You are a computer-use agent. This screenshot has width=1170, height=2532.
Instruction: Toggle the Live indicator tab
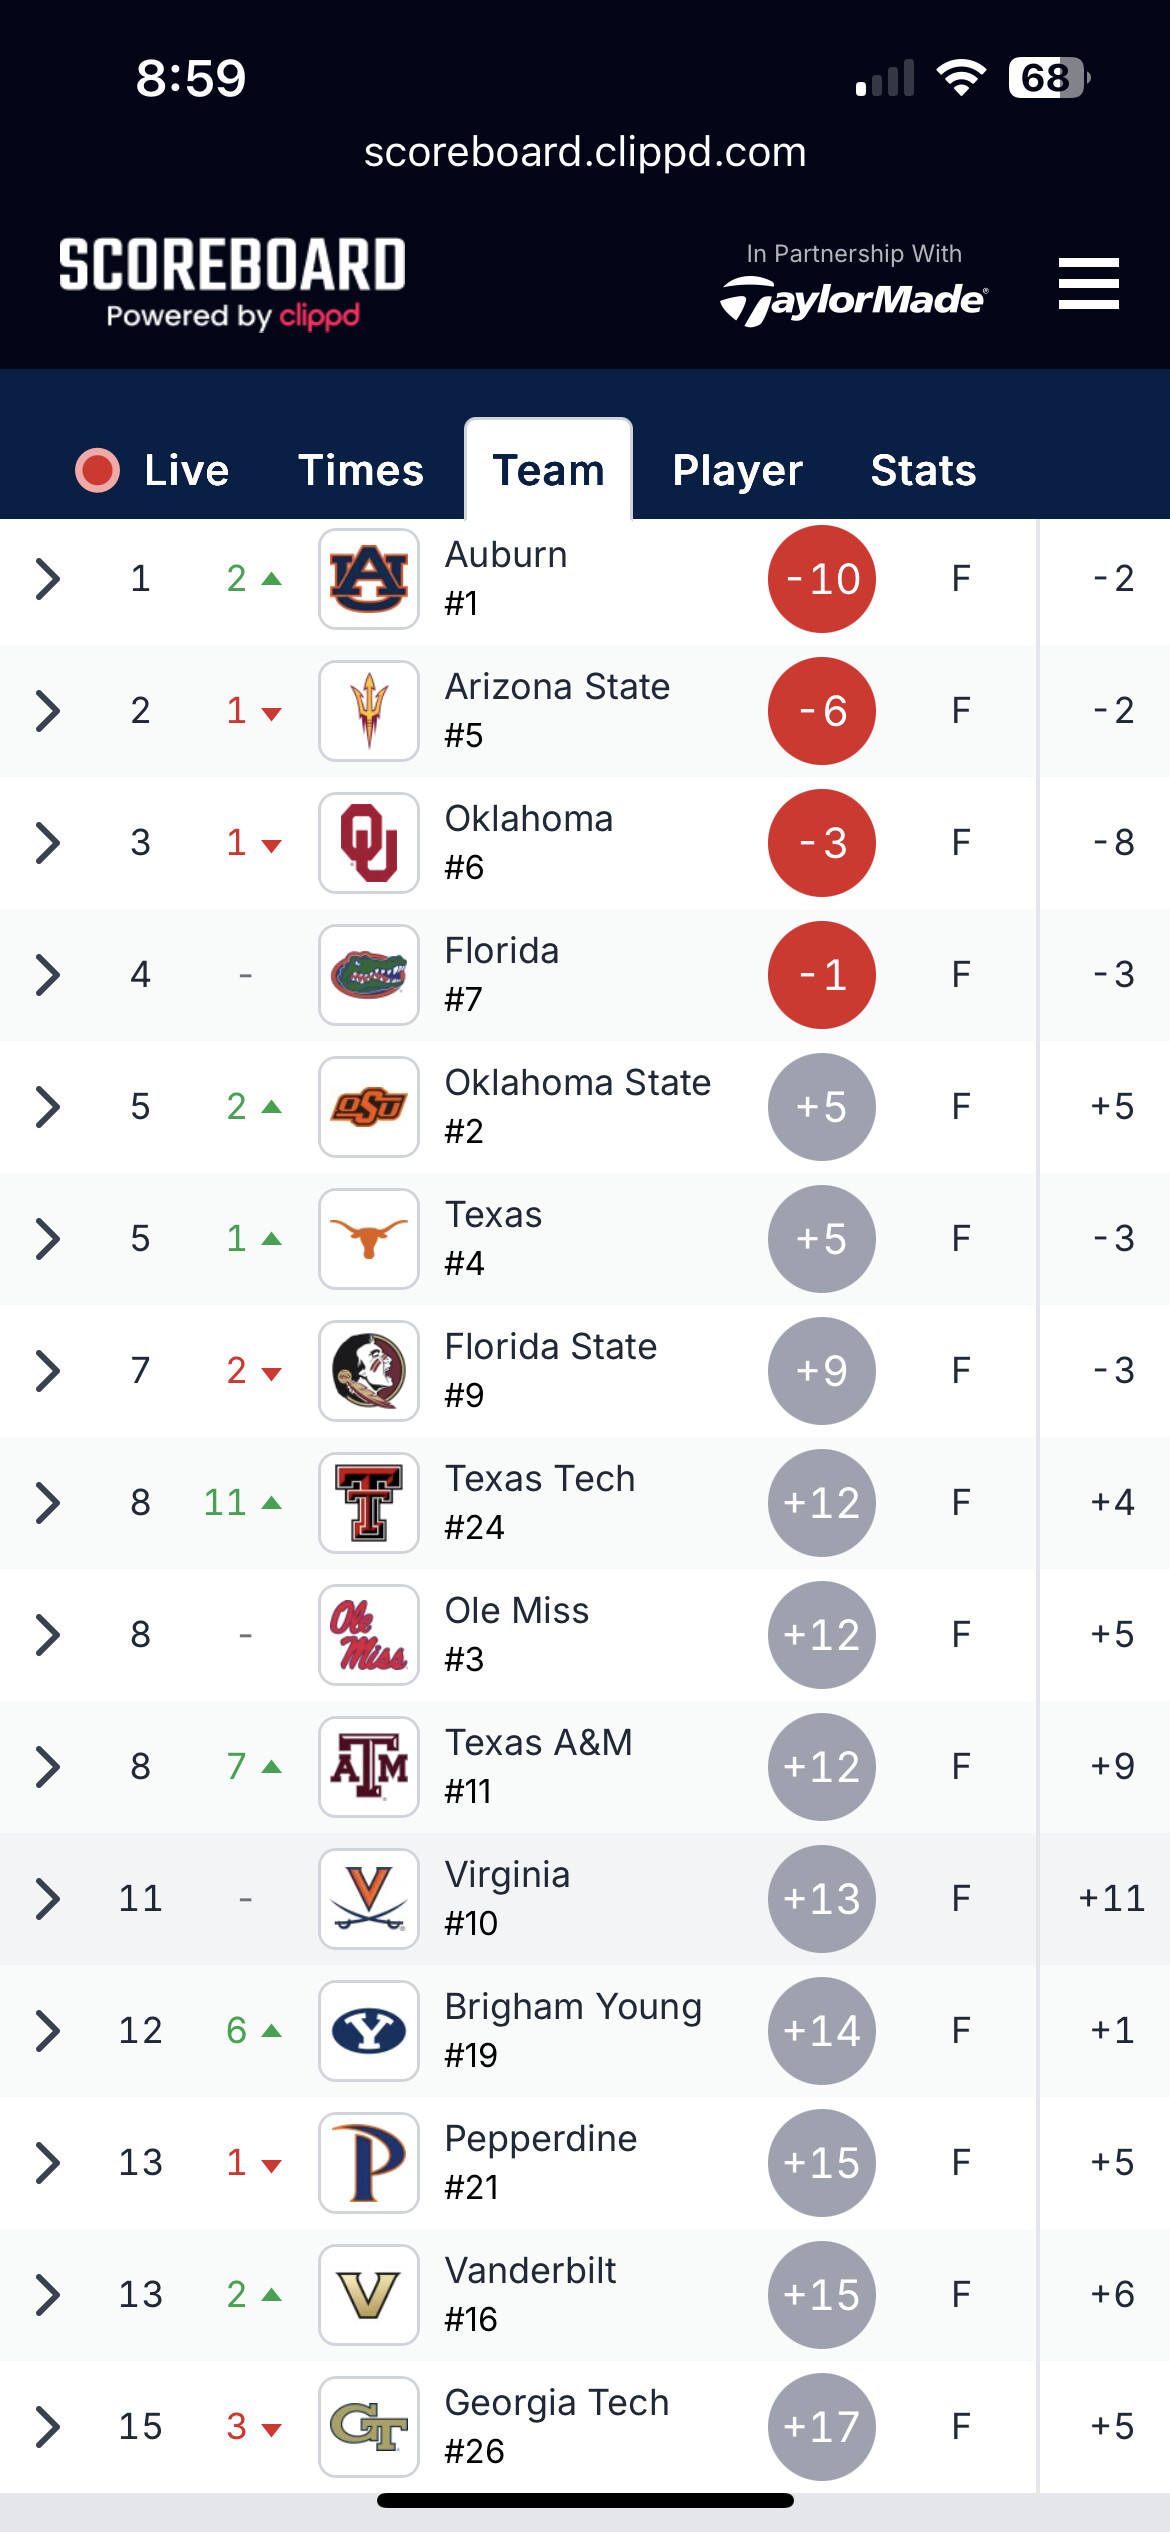153,470
